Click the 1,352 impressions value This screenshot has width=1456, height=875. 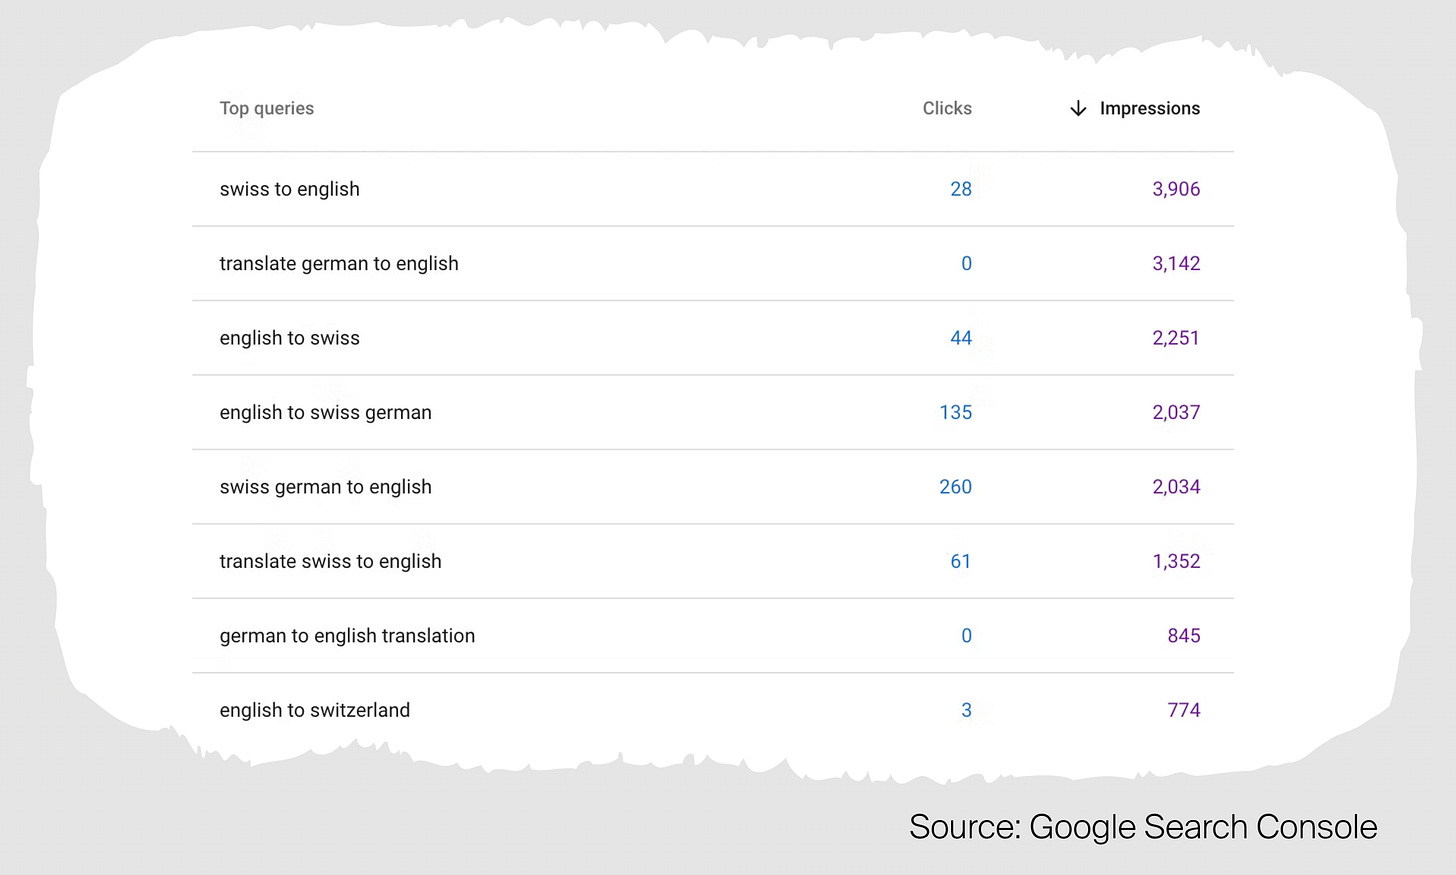click(x=1176, y=561)
